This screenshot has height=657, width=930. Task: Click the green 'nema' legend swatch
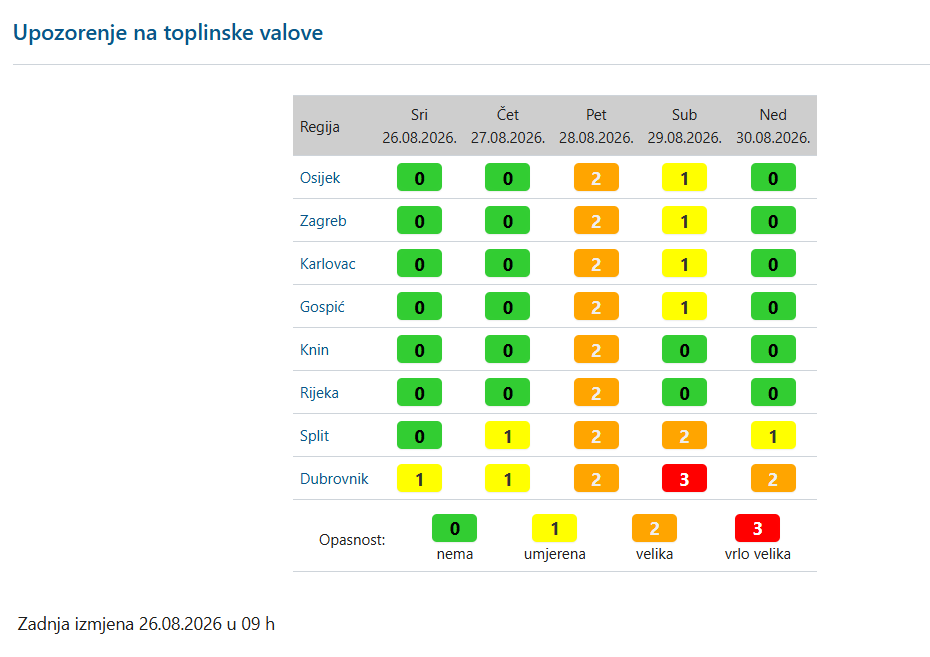[454, 528]
